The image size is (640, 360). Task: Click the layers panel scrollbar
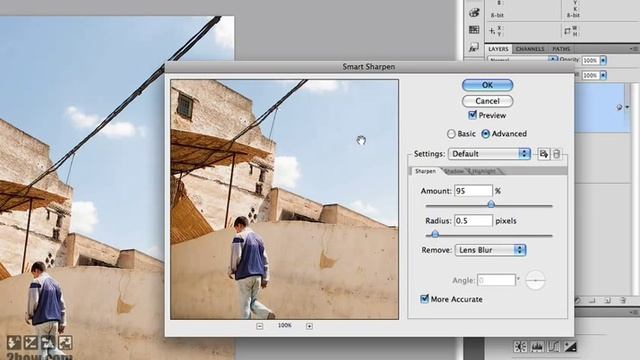pyautogui.click(x=635, y=189)
